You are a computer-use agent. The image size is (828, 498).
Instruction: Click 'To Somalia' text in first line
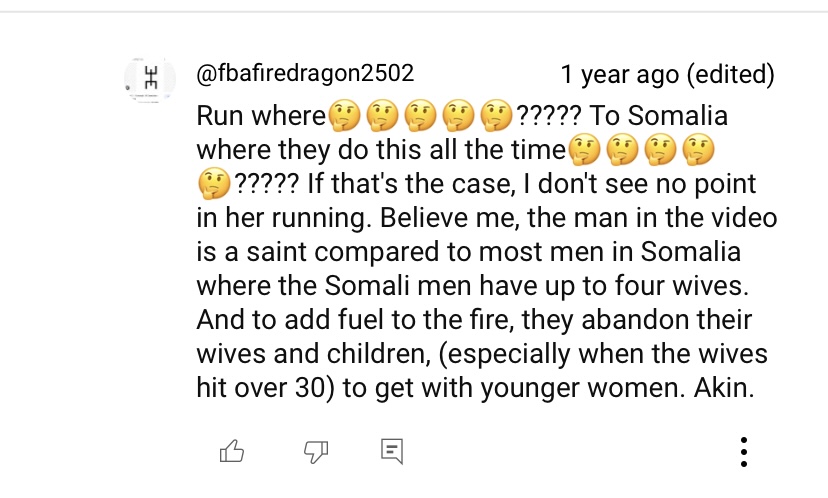[658, 116]
